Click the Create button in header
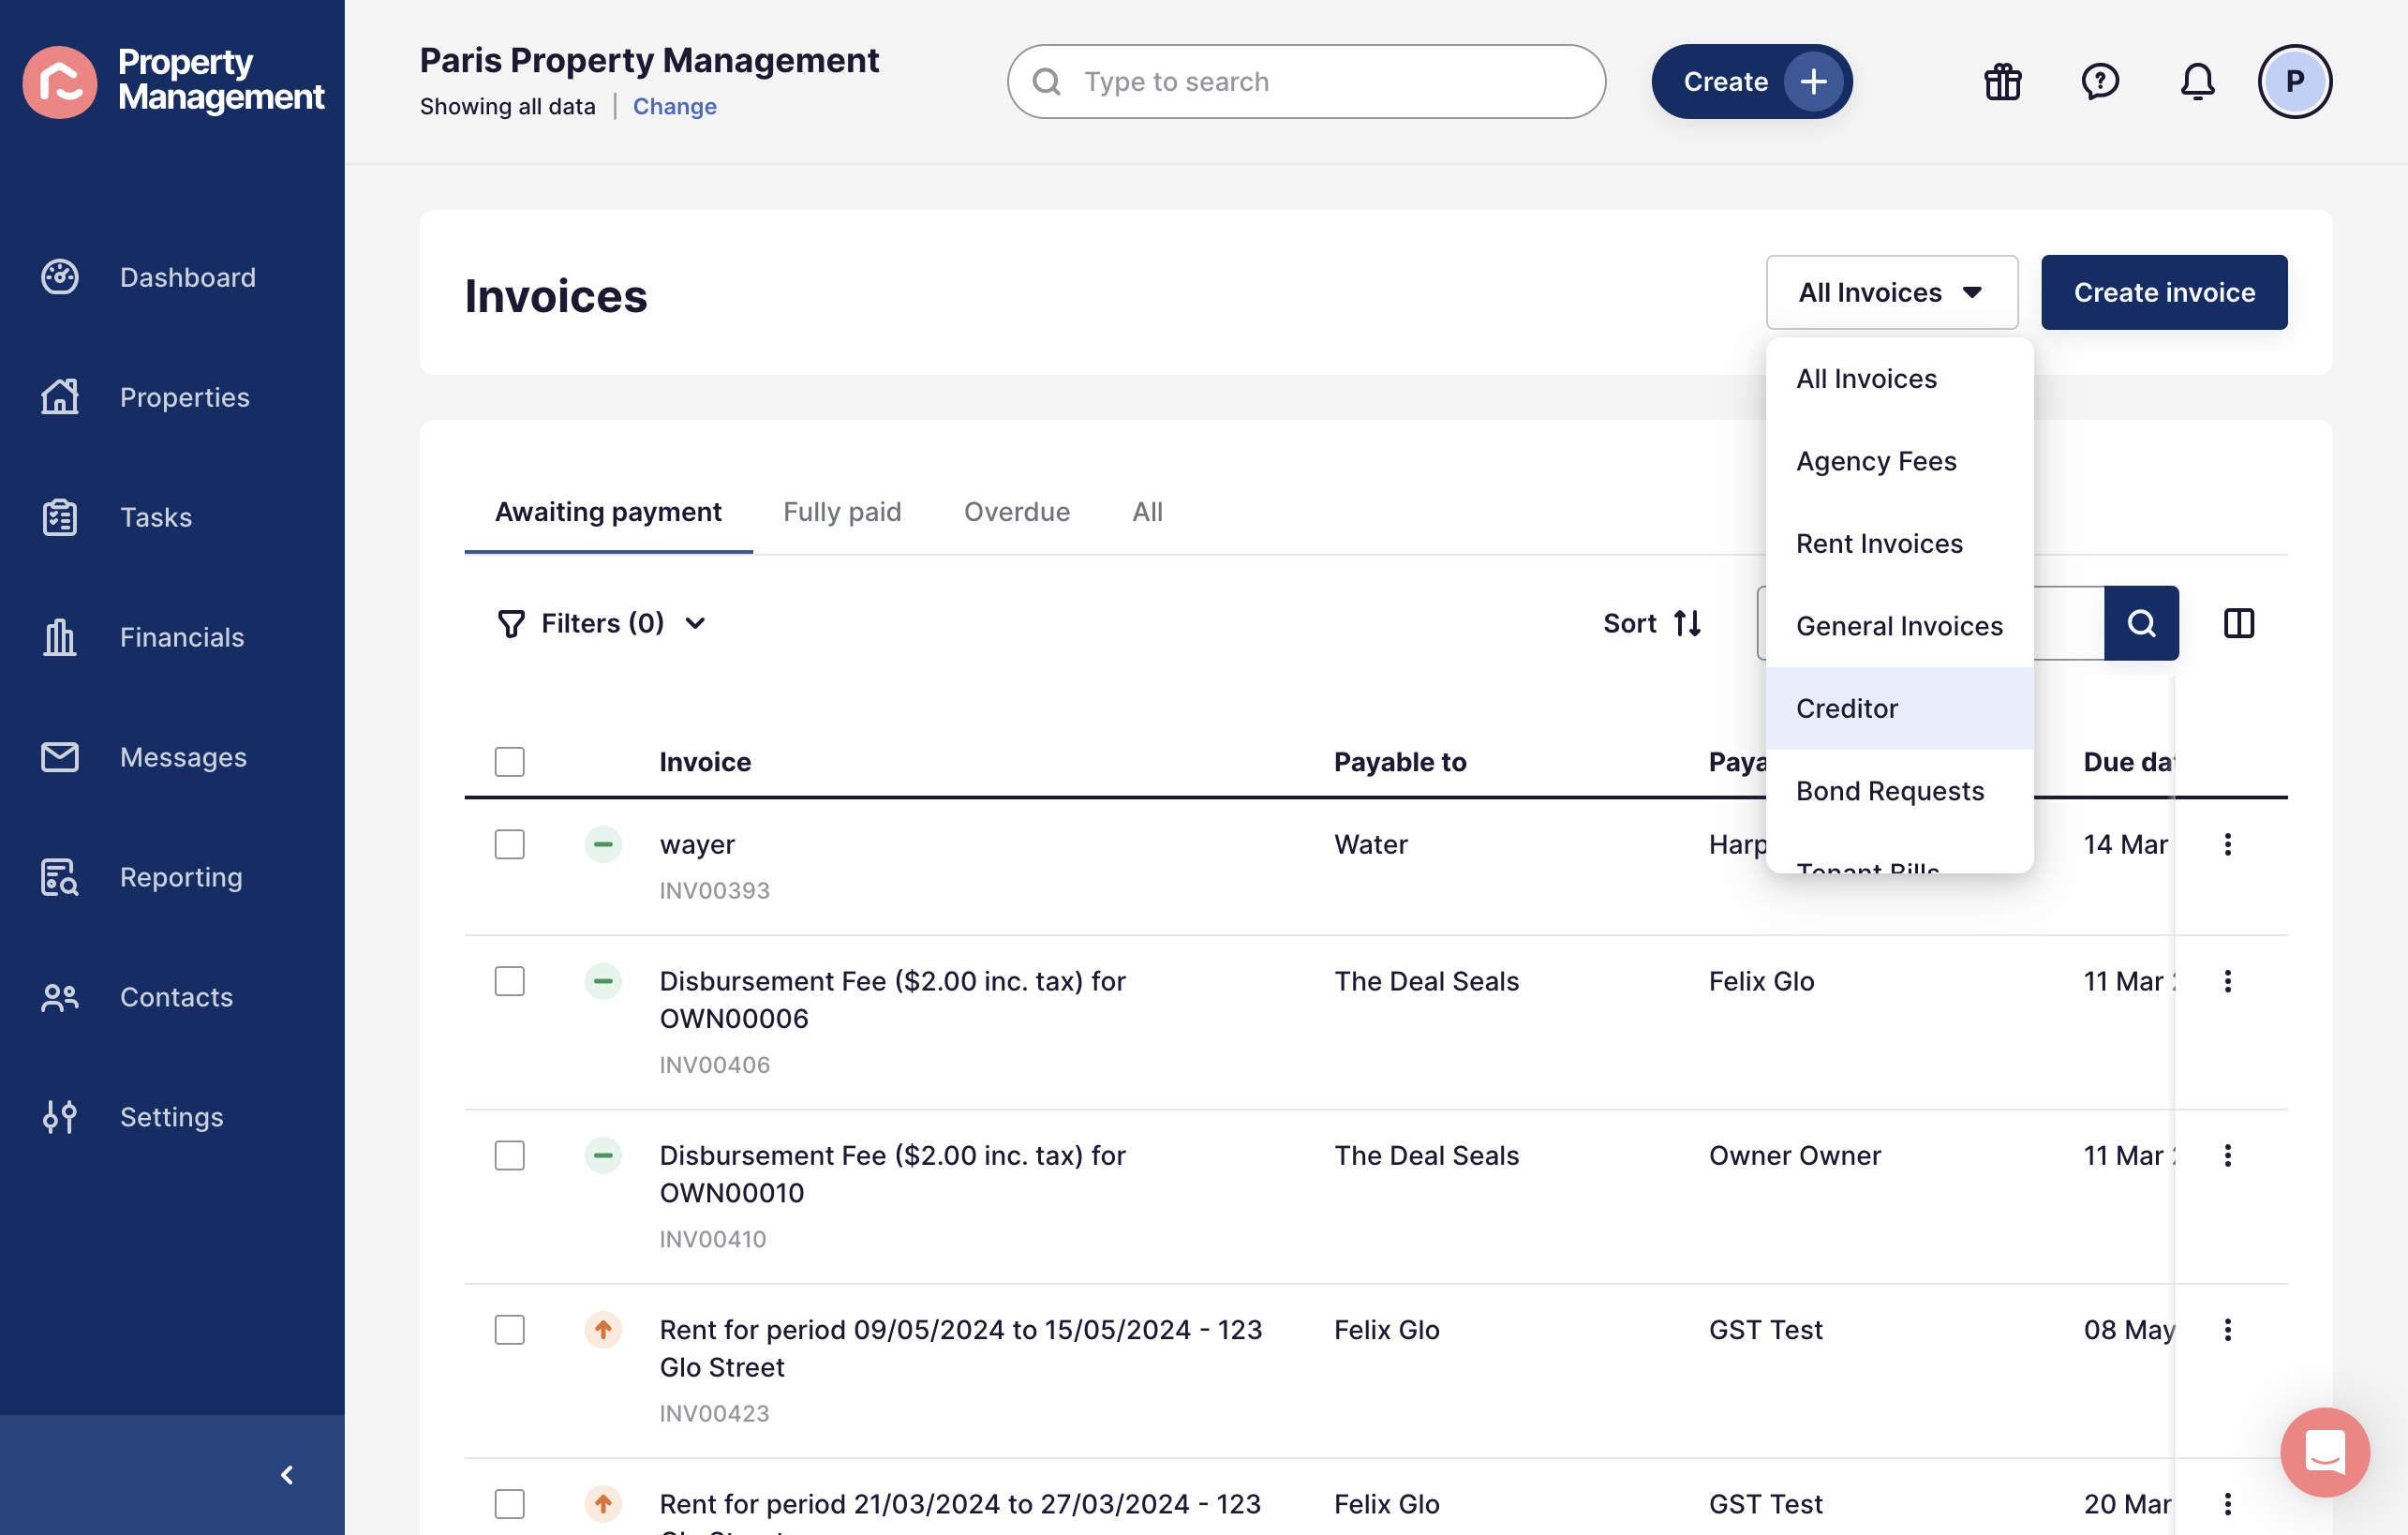Image resolution: width=2408 pixels, height=1535 pixels. [x=1751, y=81]
